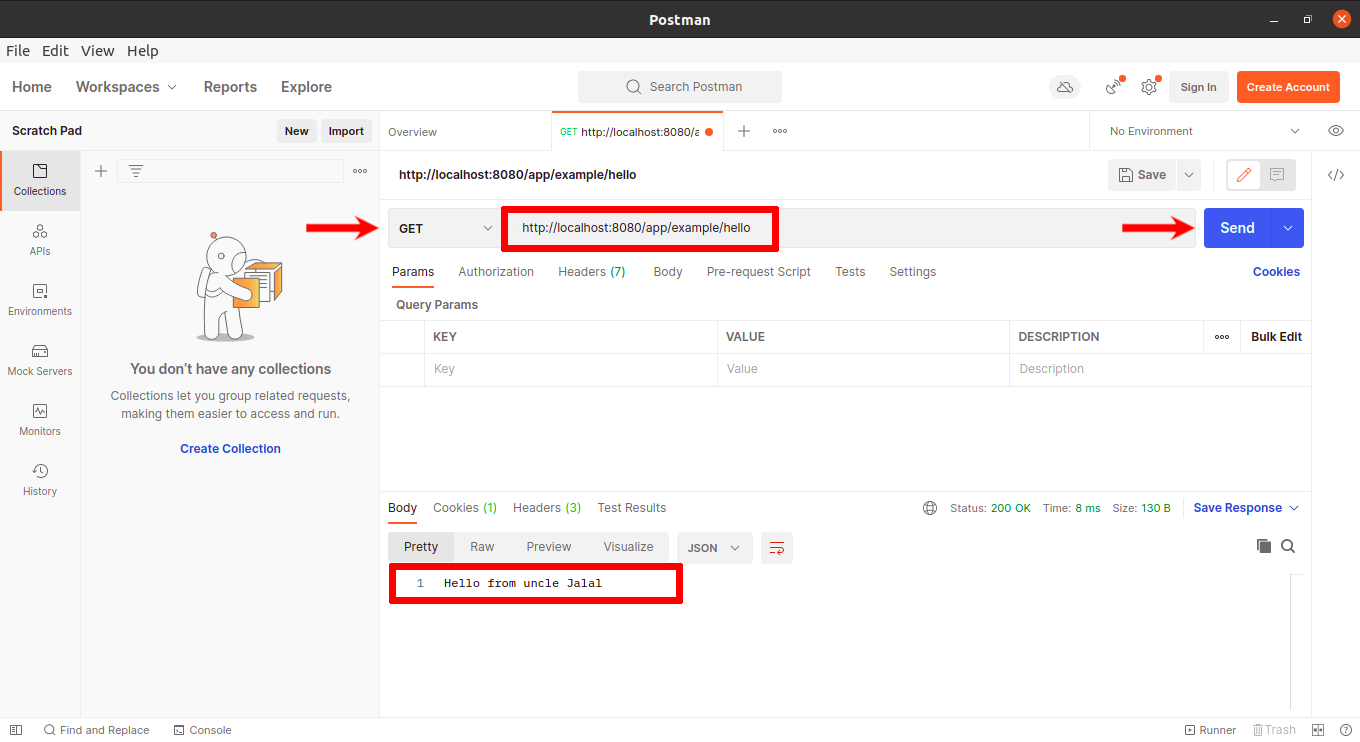Expand the Send button dropdown arrow

tap(1288, 228)
